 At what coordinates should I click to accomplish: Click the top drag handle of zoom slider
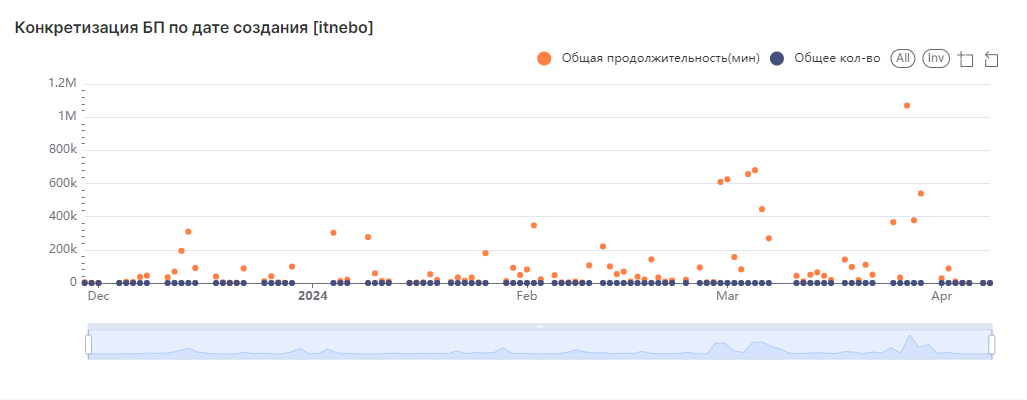540,327
